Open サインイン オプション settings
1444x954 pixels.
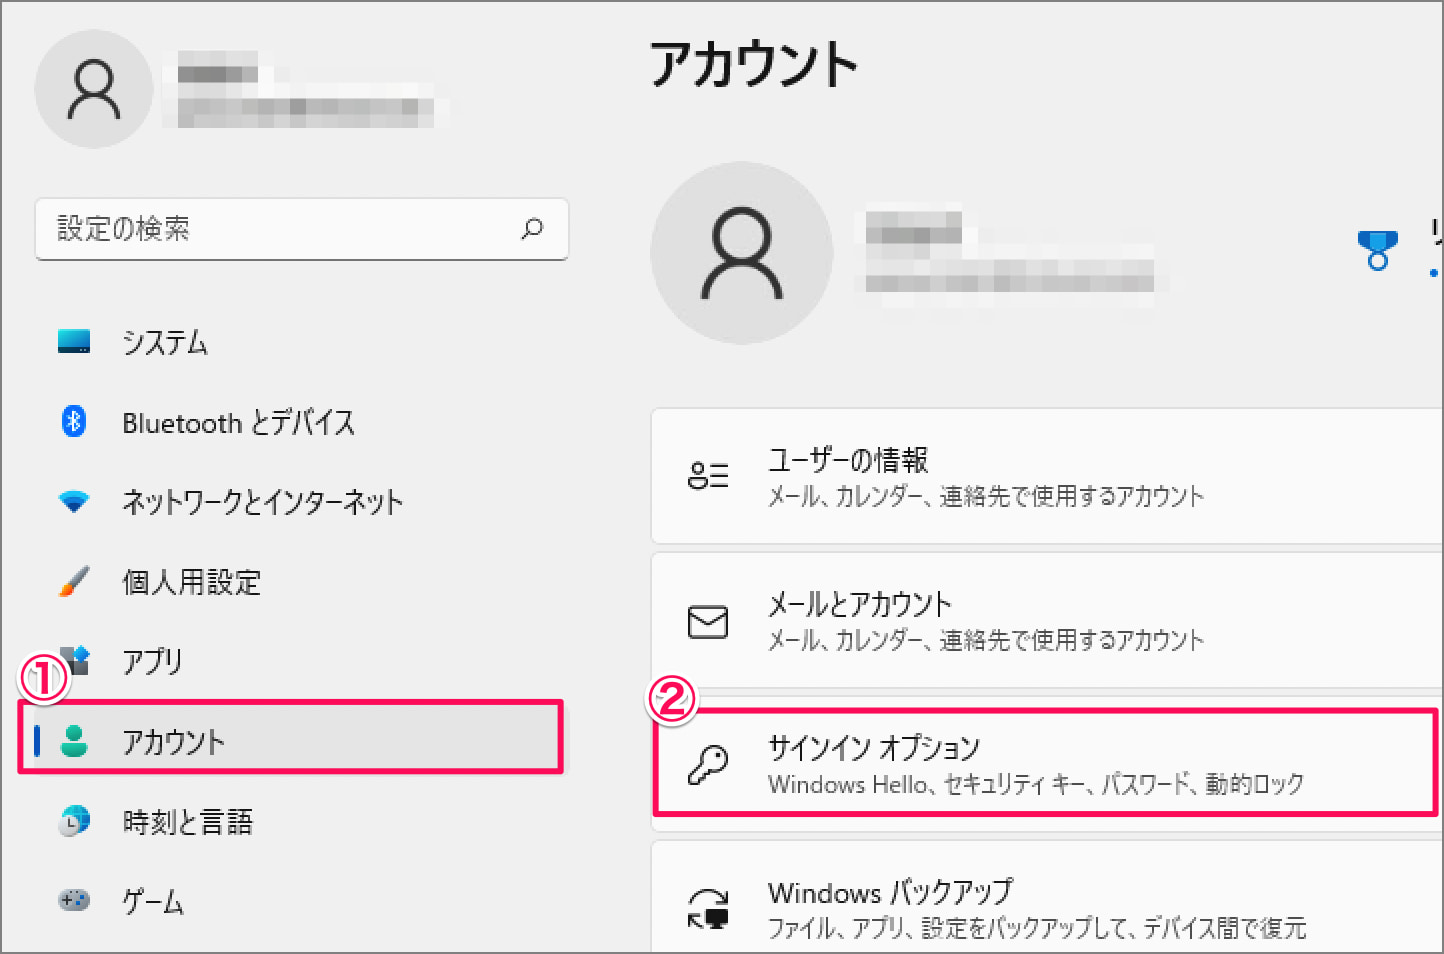tap(1000, 764)
